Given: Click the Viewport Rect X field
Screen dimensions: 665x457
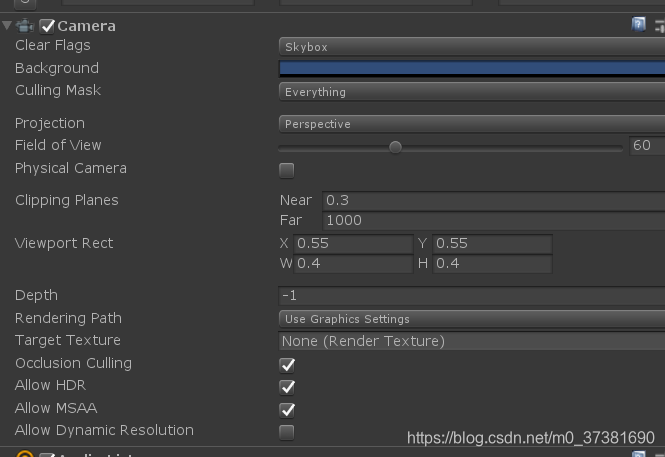Looking at the screenshot, I should coord(353,244).
